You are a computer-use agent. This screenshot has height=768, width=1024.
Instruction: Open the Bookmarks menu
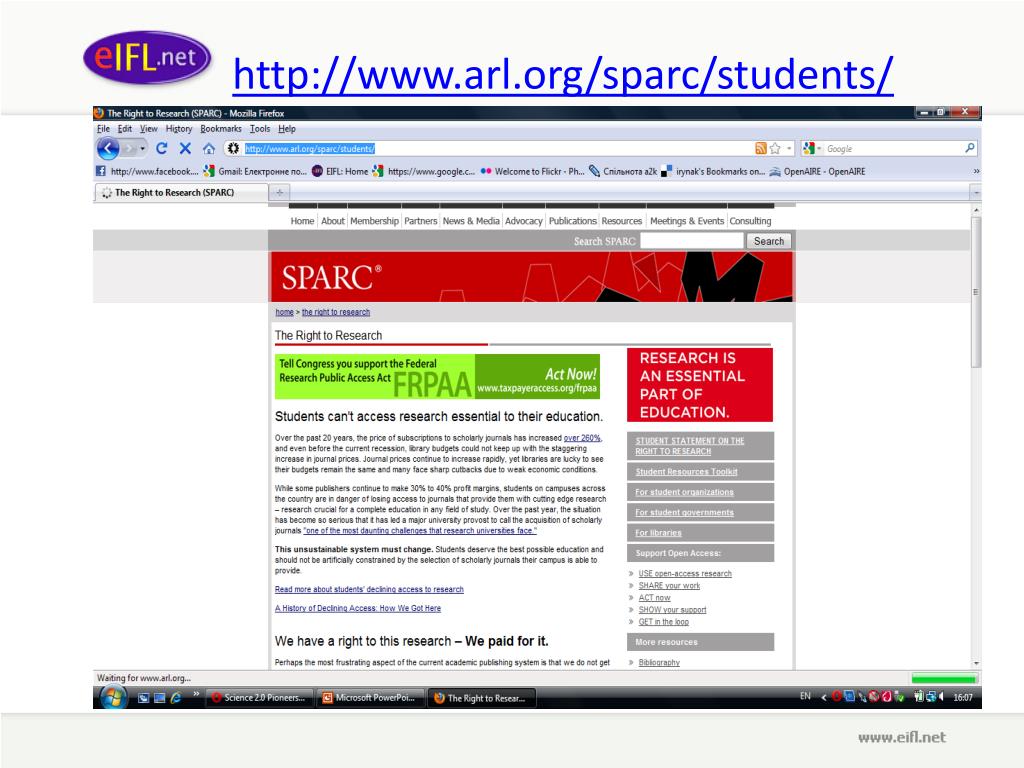point(221,129)
